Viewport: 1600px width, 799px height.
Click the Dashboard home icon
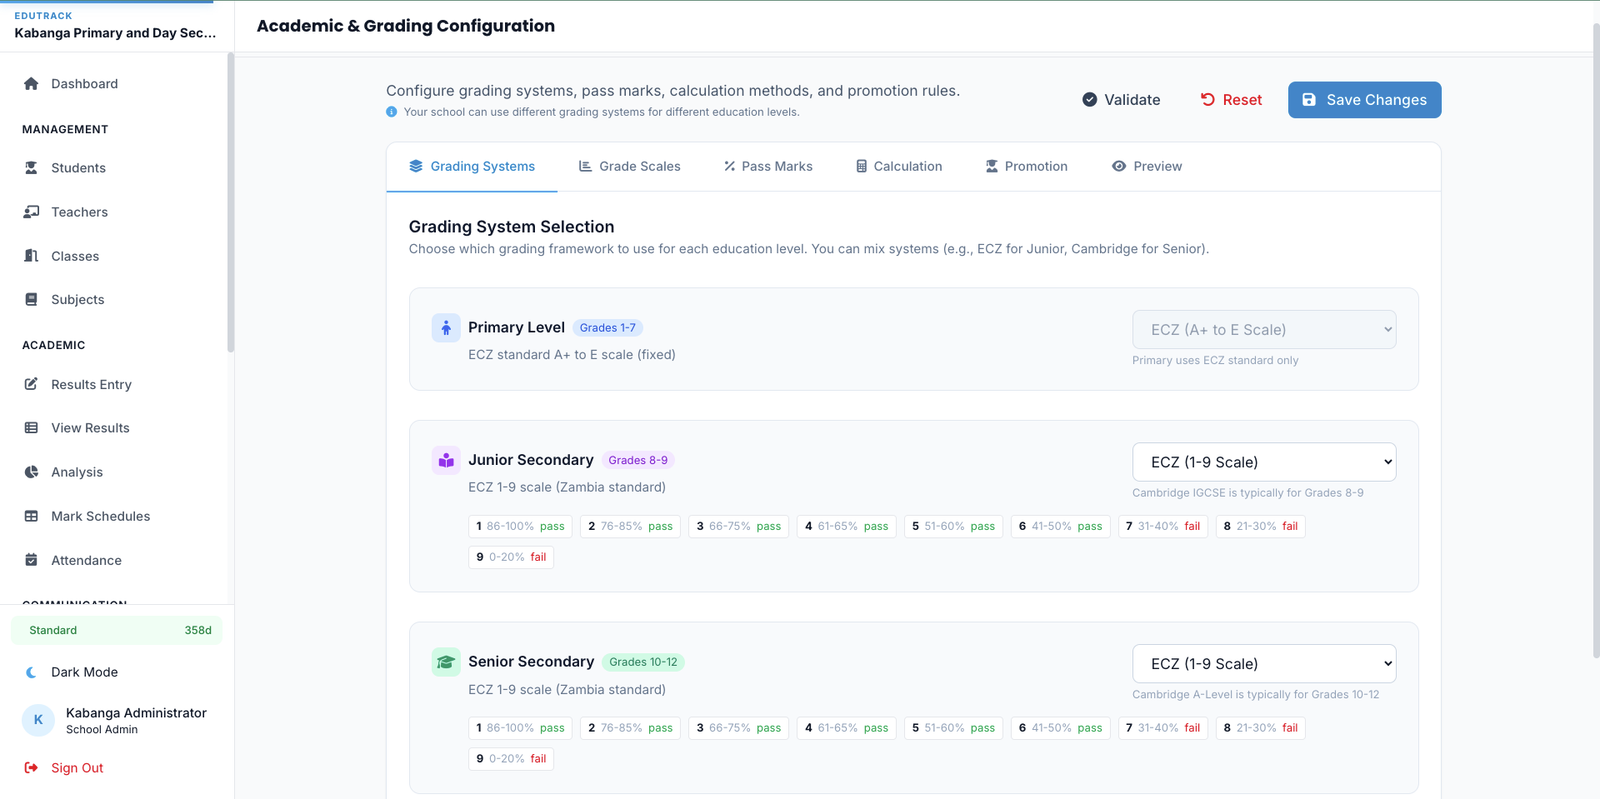coord(31,84)
